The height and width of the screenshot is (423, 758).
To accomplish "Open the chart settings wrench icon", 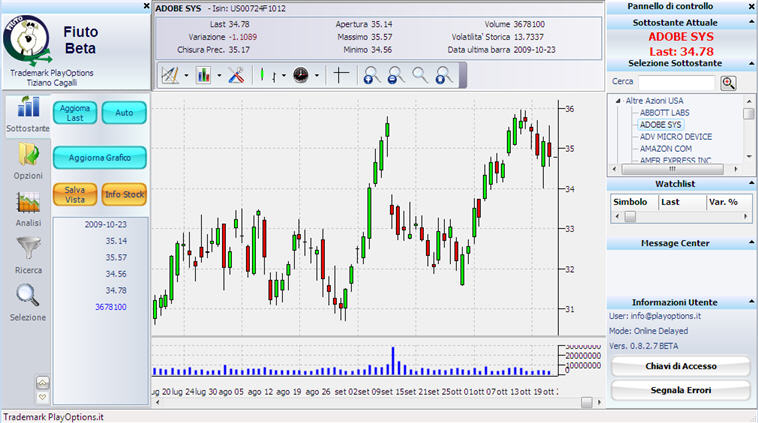I will coord(236,75).
